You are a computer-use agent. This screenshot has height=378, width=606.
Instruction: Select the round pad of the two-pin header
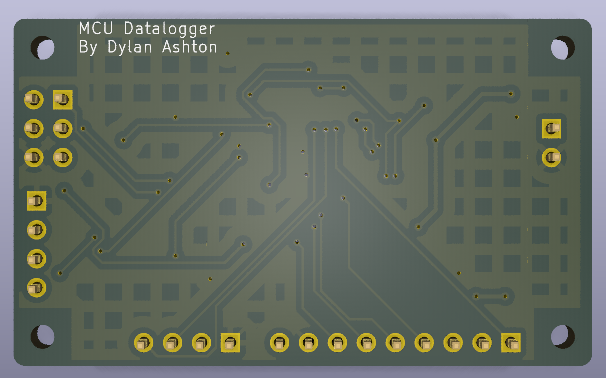click(552, 157)
